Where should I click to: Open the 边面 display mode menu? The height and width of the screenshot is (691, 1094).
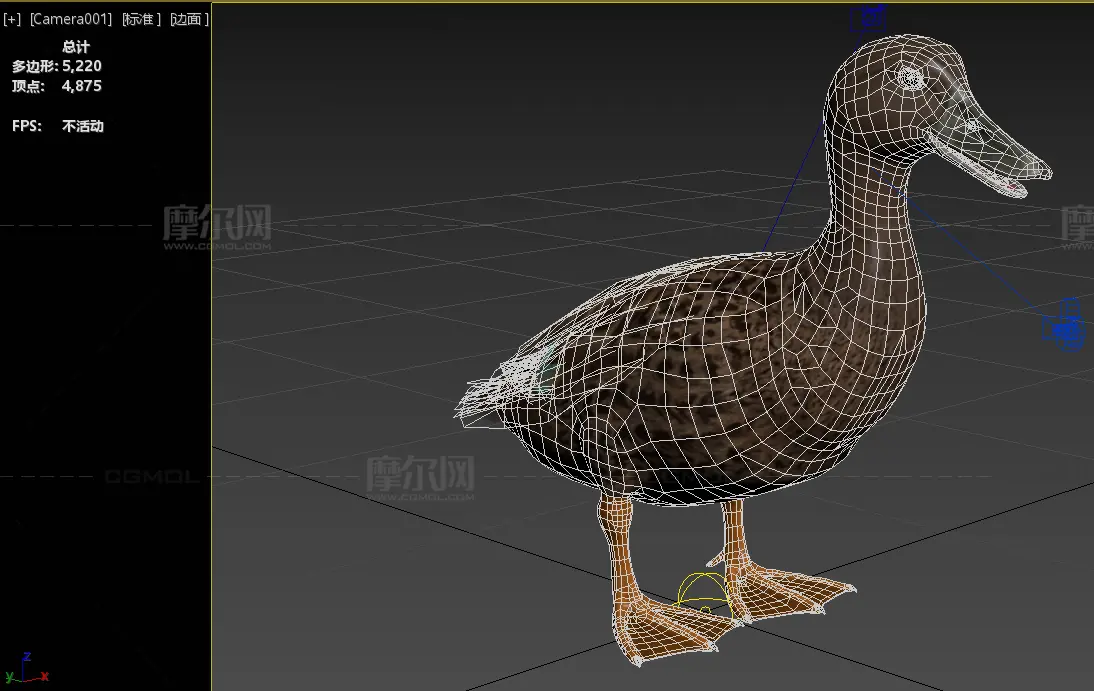point(189,19)
